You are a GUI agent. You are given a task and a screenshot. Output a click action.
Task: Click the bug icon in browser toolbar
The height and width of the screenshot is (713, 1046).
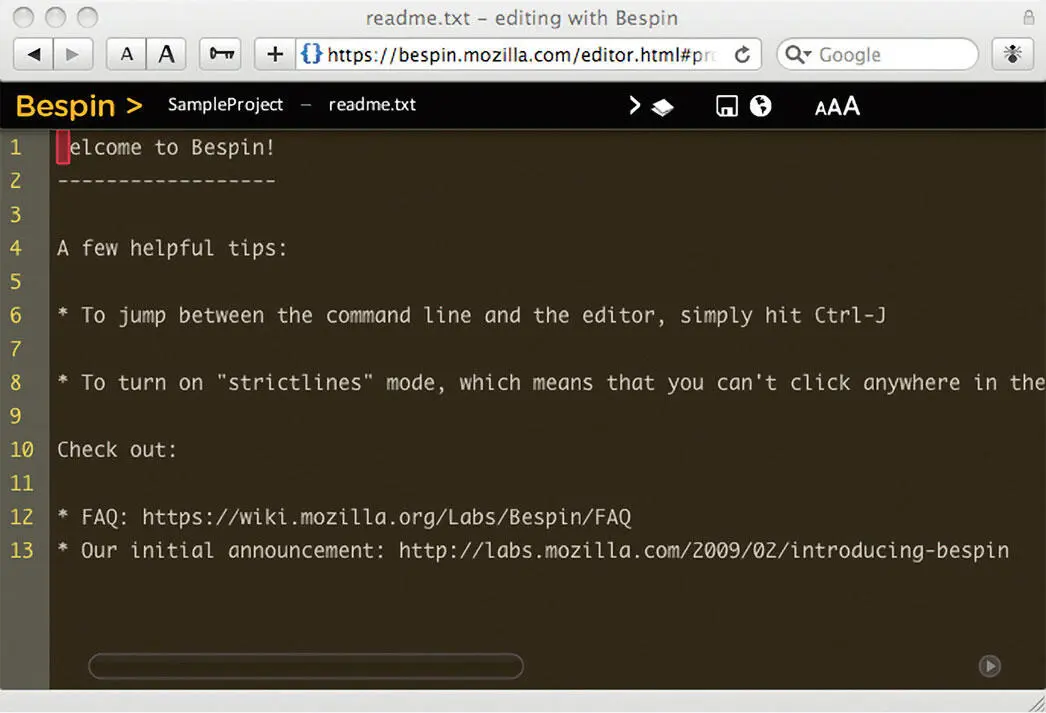[1013, 54]
